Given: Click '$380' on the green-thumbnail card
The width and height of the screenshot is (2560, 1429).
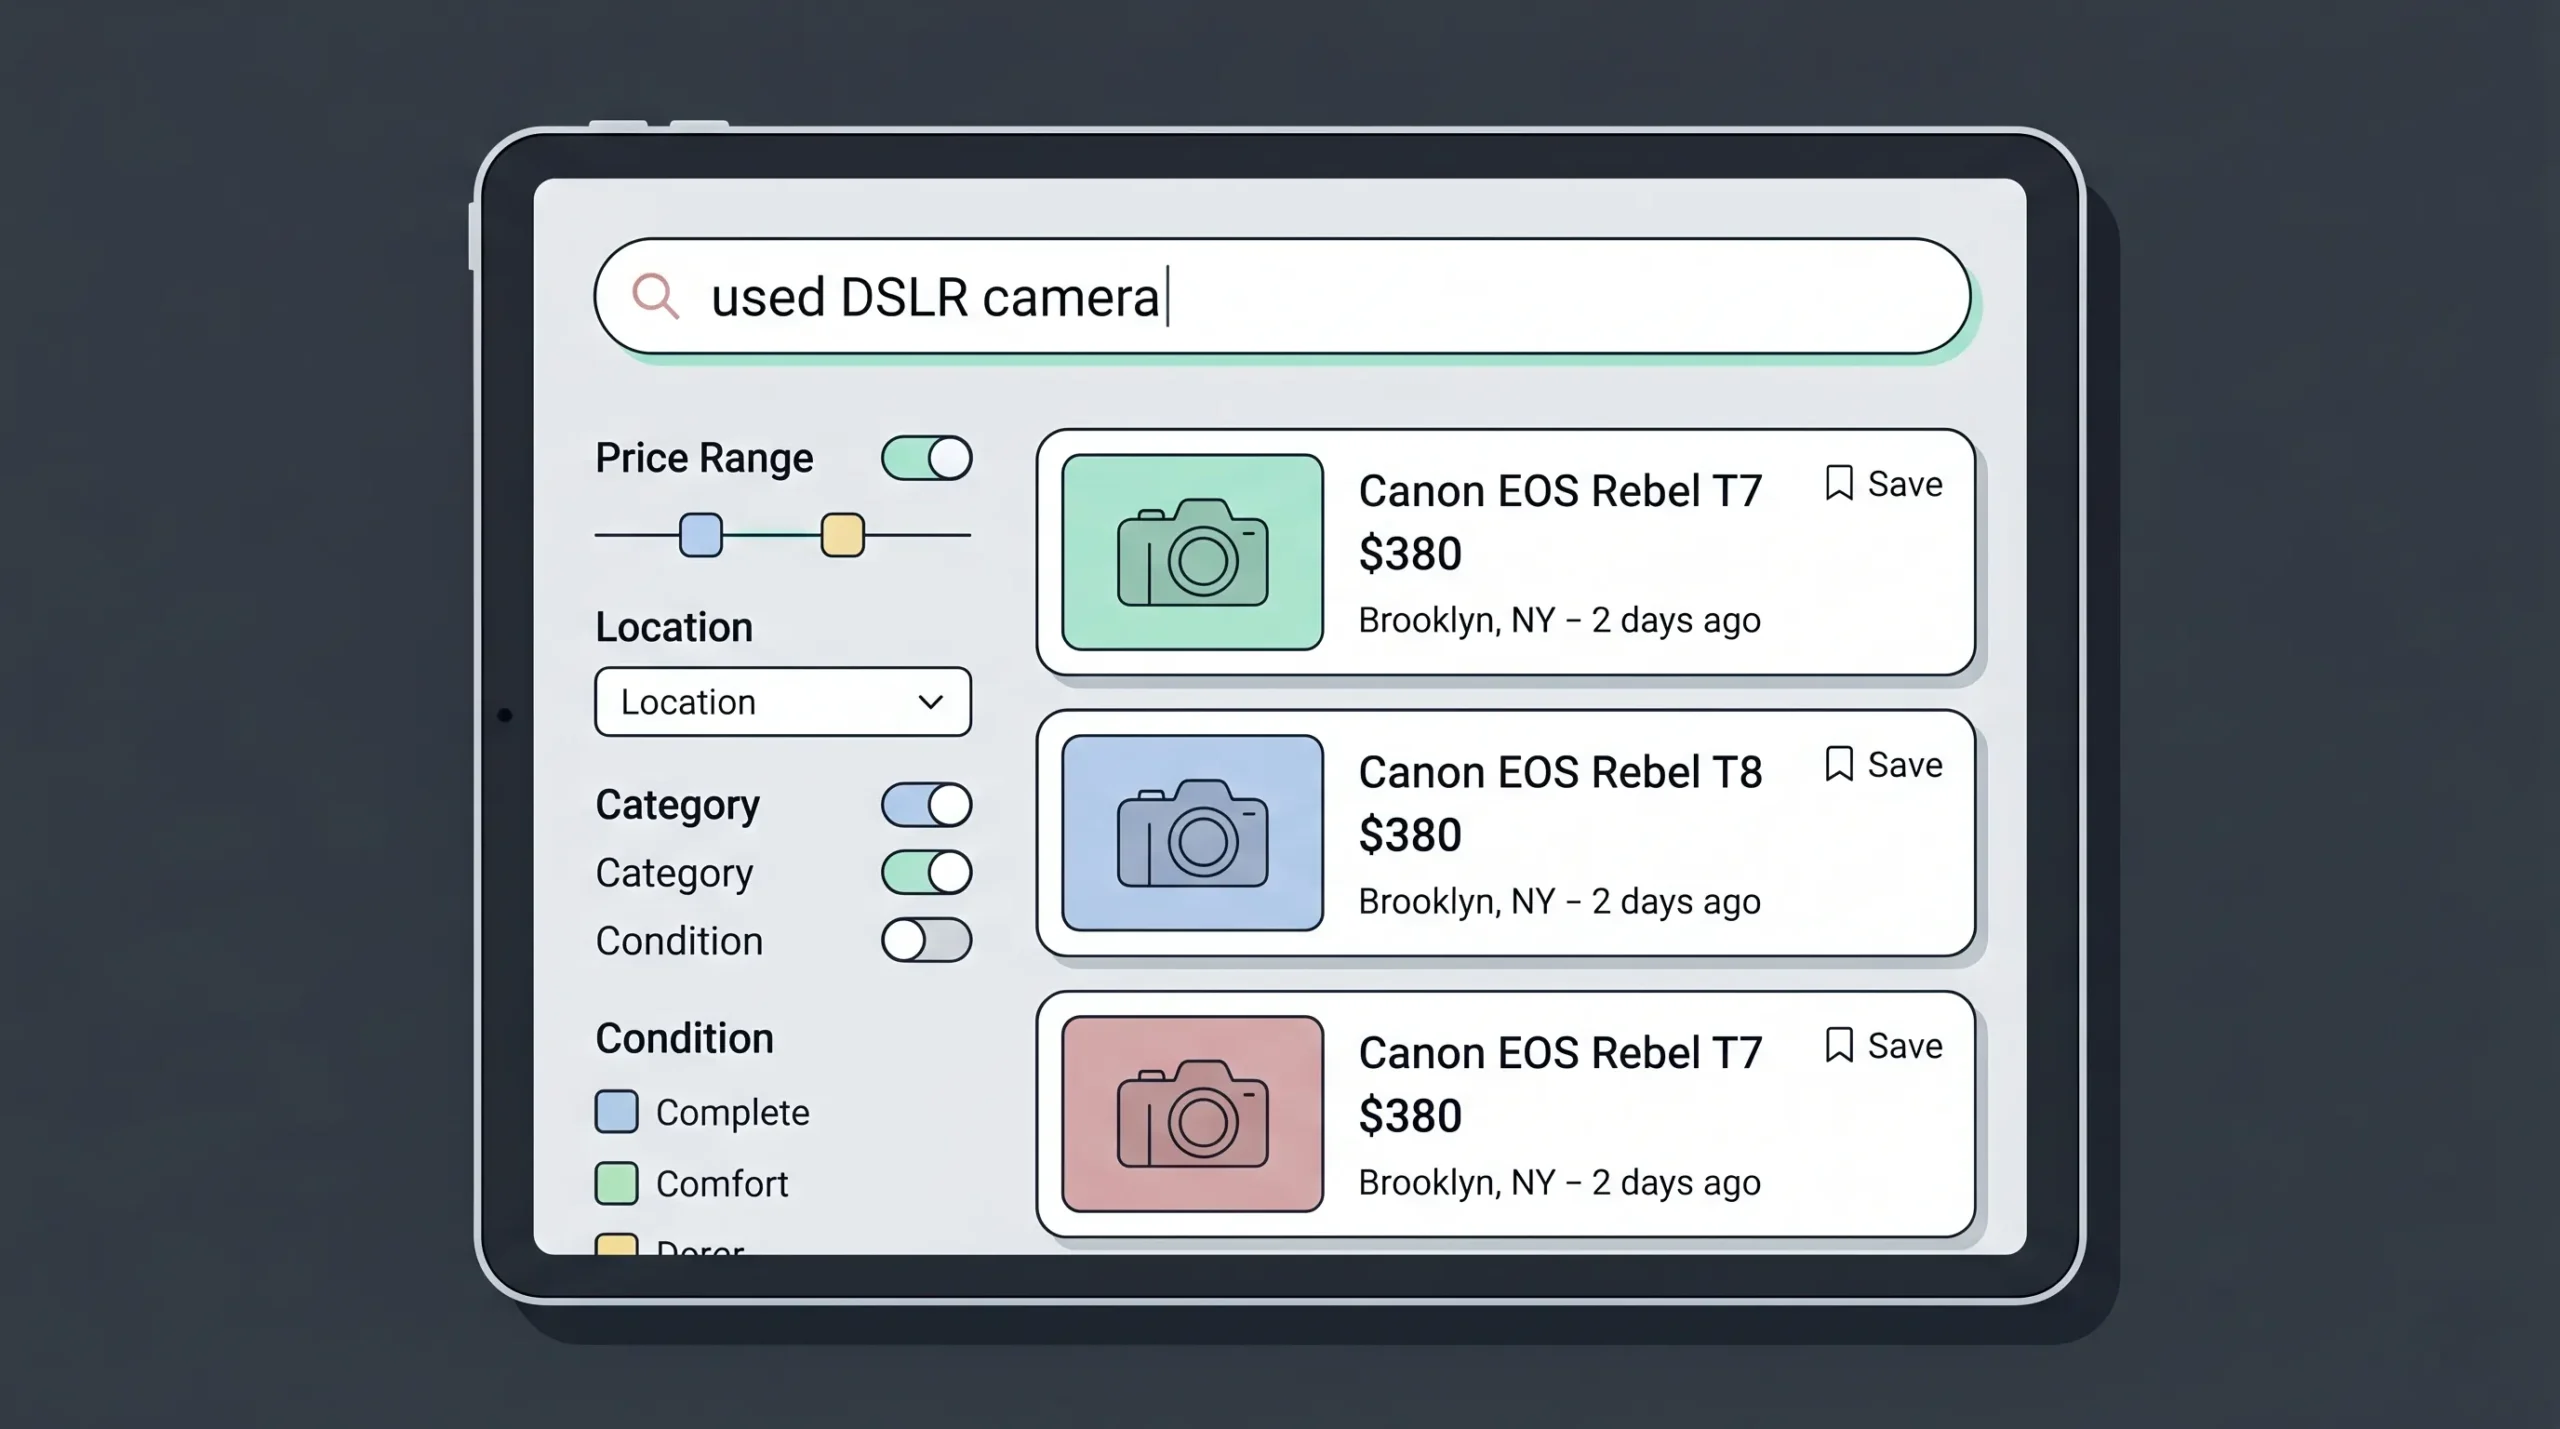Looking at the screenshot, I should pos(1410,554).
